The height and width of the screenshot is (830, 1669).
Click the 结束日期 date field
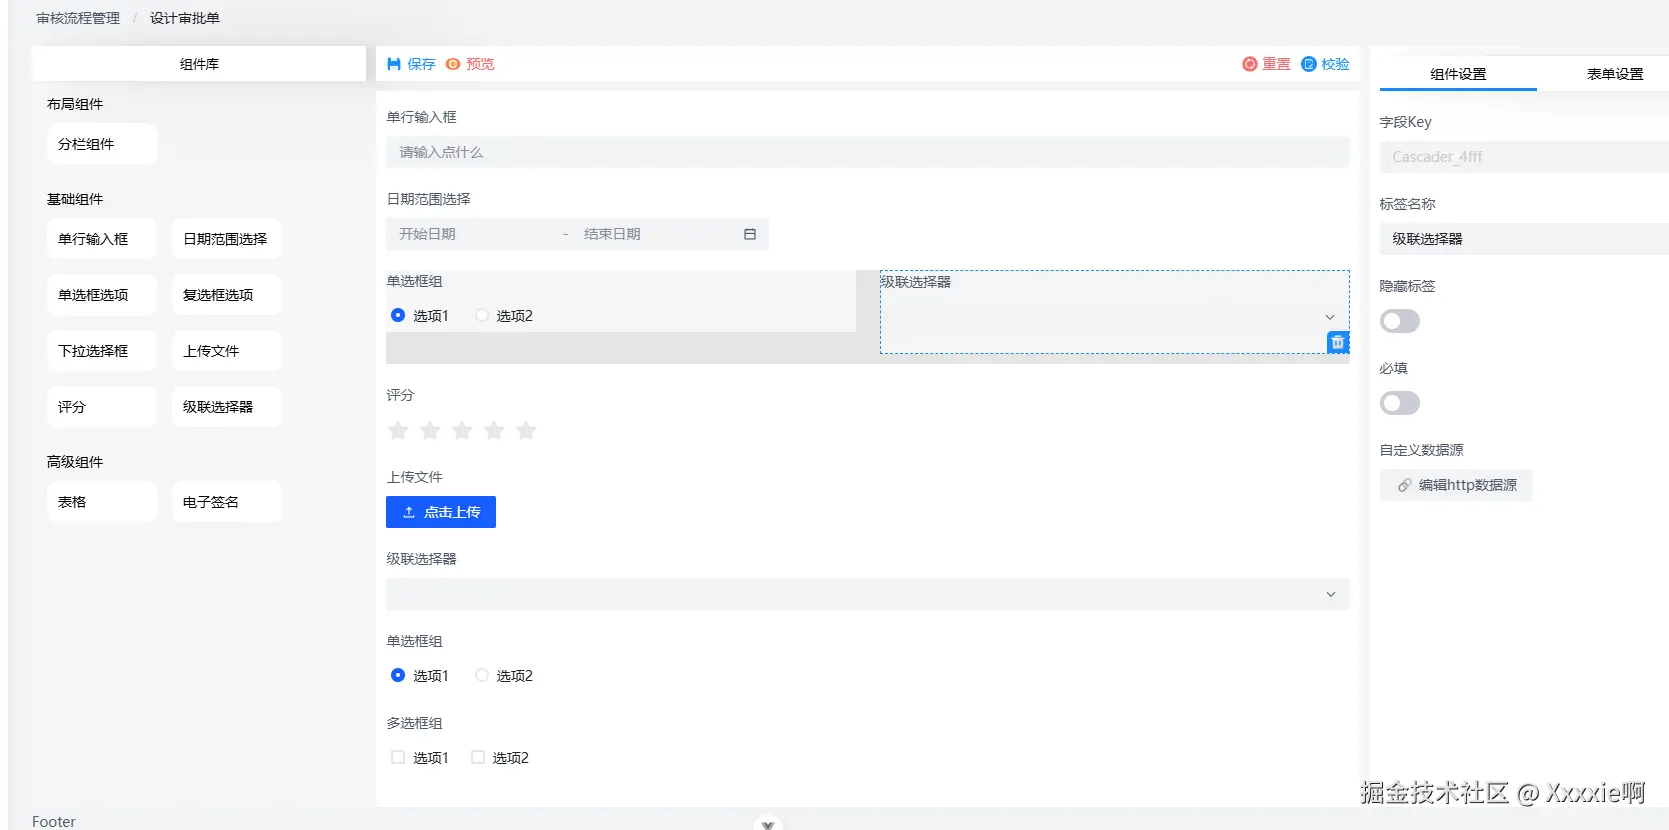pyautogui.click(x=655, y=234)
